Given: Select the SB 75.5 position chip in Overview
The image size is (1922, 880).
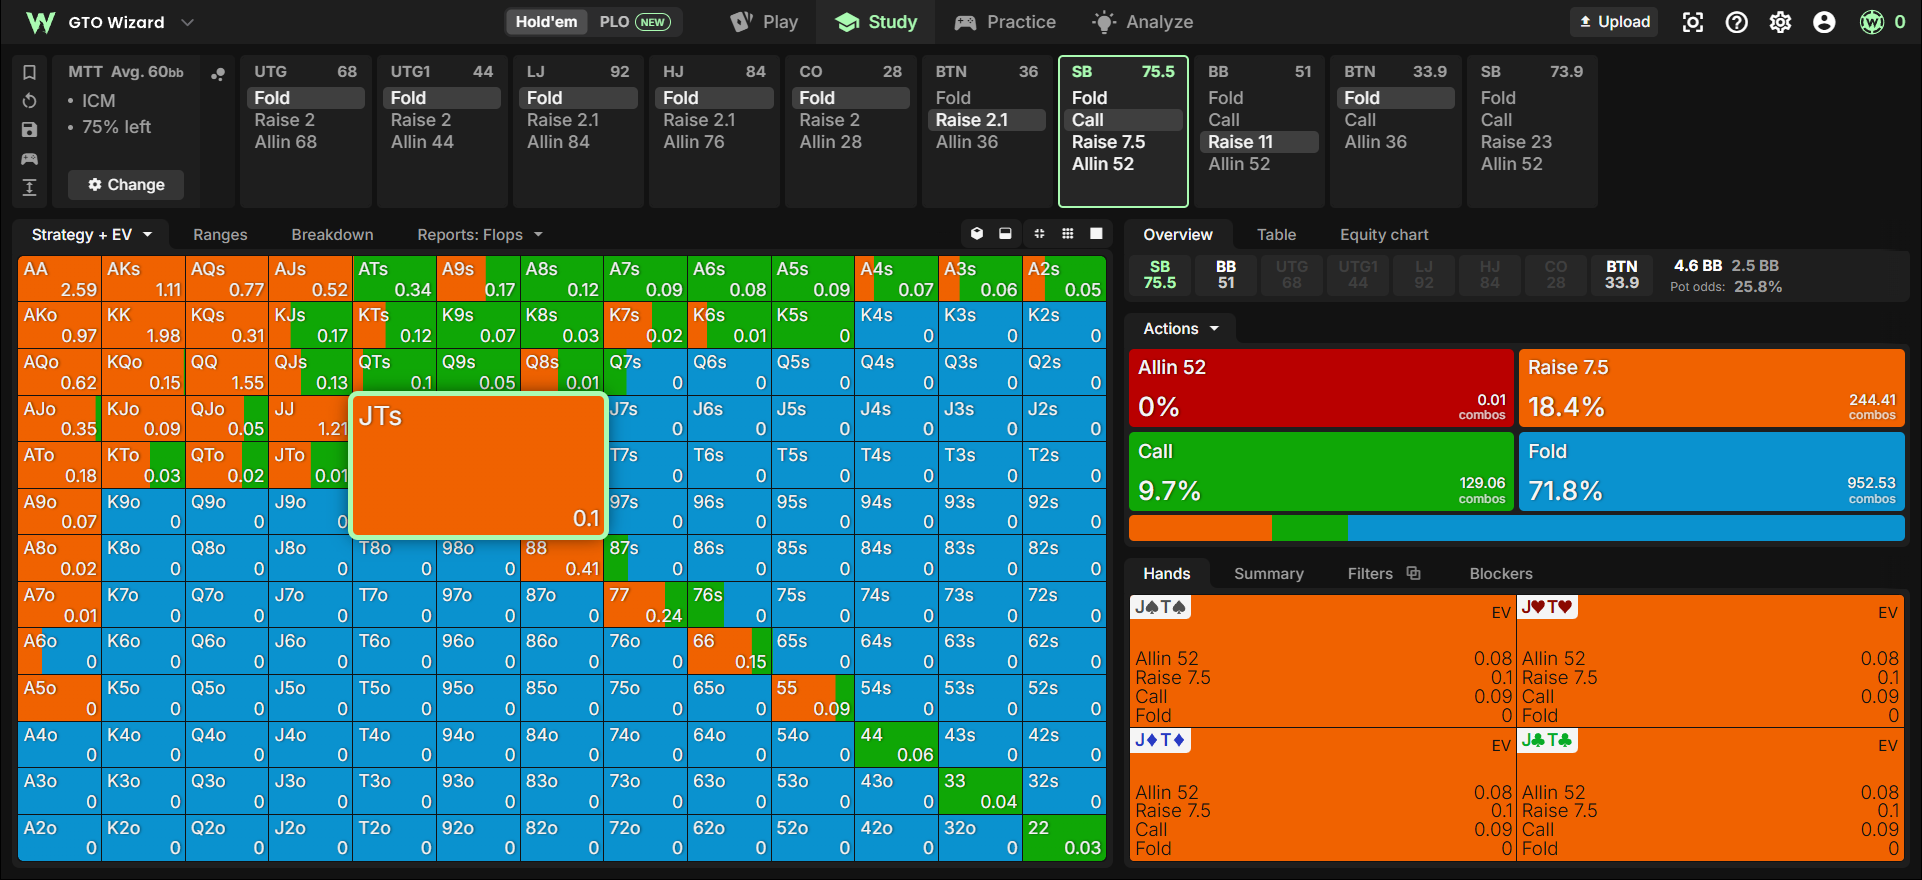Looking at the screenshot, I should (x=1160, y=275).
